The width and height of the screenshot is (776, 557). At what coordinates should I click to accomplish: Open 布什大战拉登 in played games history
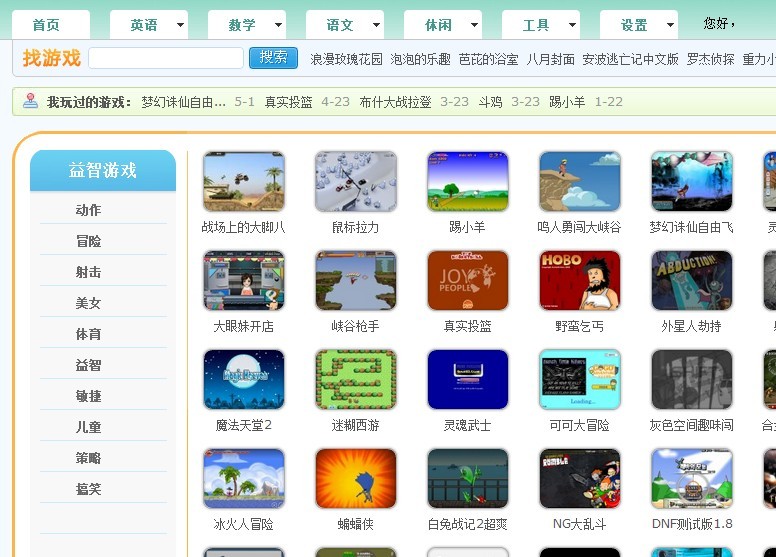coord(395,102)
